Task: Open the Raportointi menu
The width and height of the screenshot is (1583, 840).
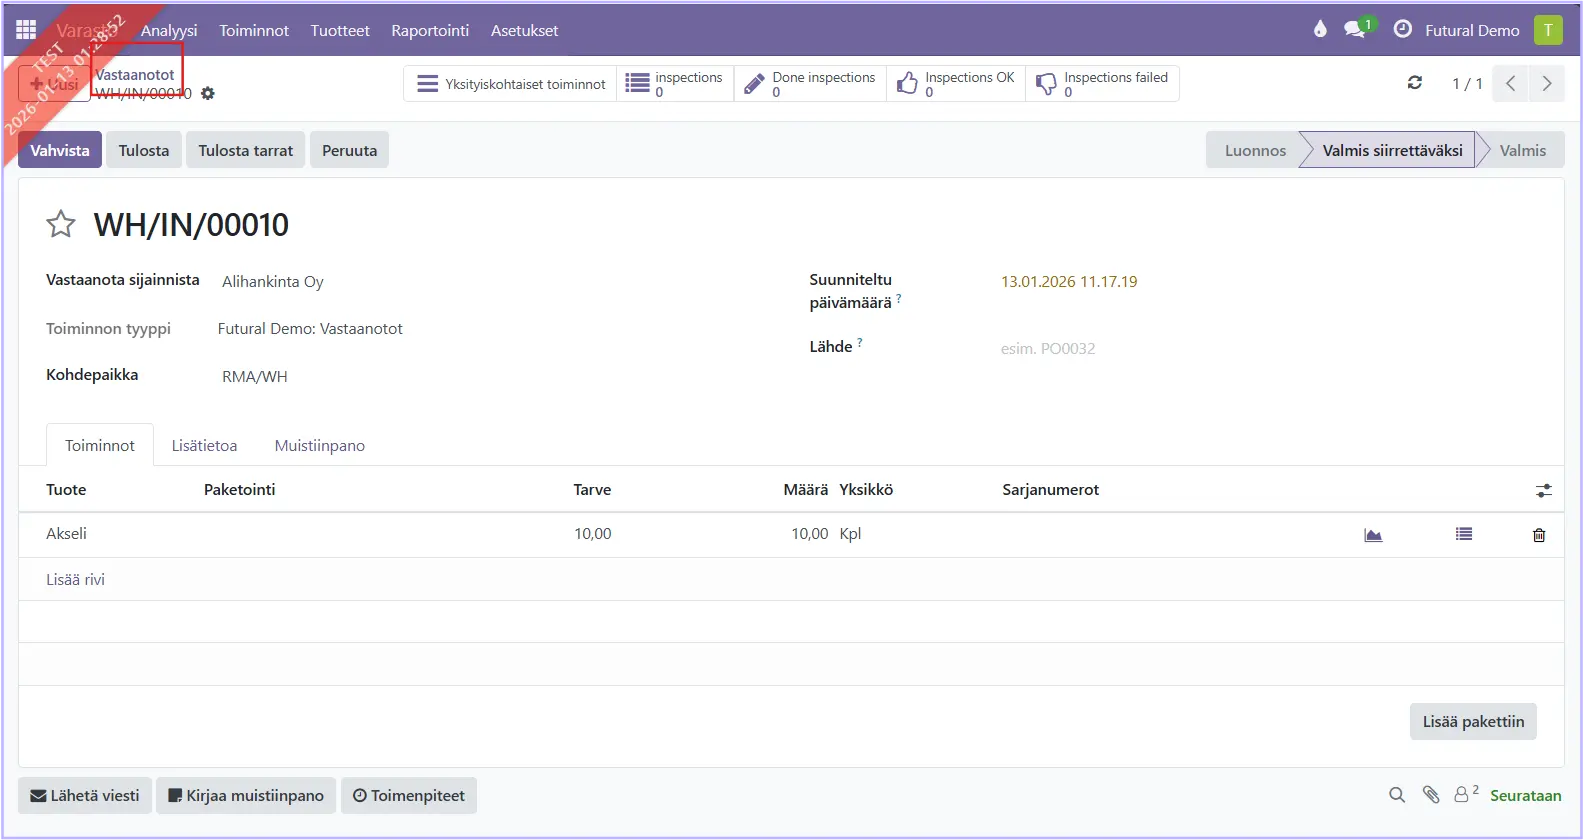Action: click(430, 30)
